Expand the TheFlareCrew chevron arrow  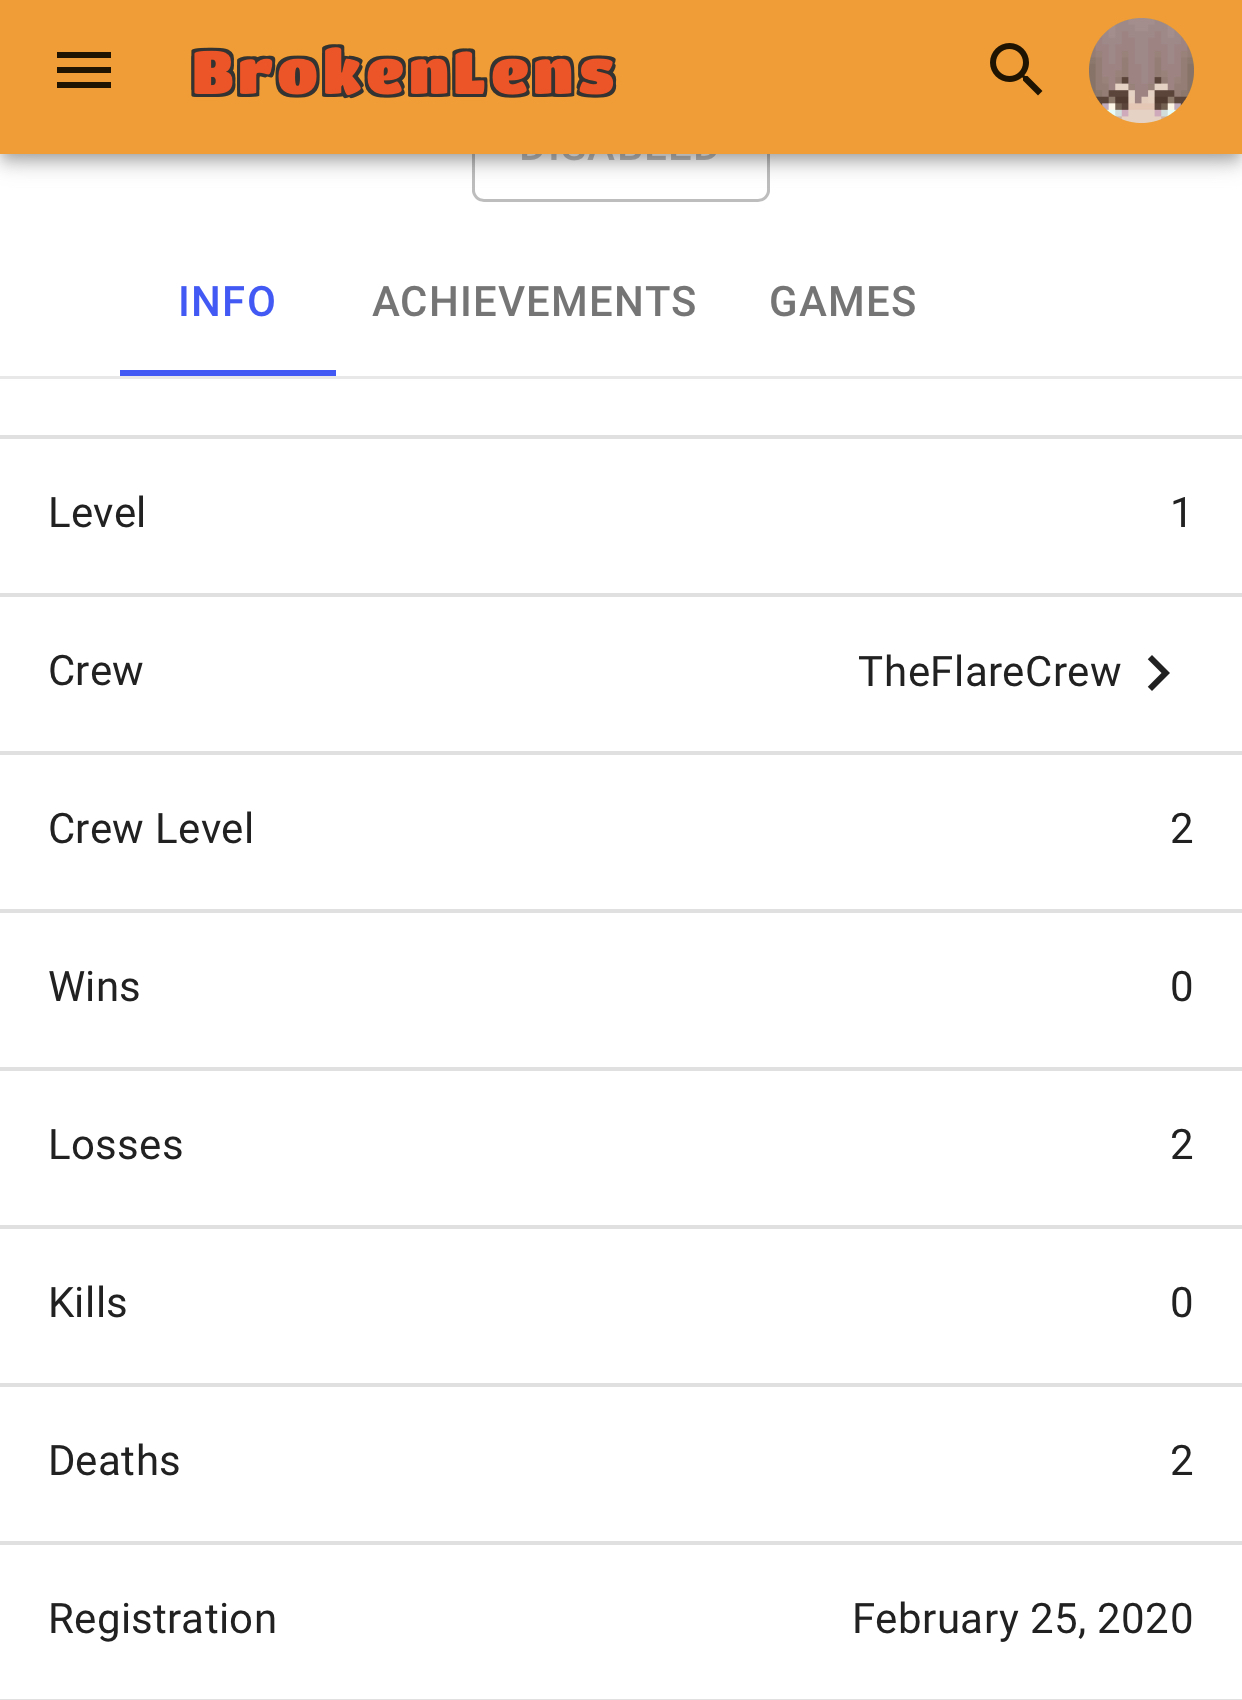(1159, 673)
